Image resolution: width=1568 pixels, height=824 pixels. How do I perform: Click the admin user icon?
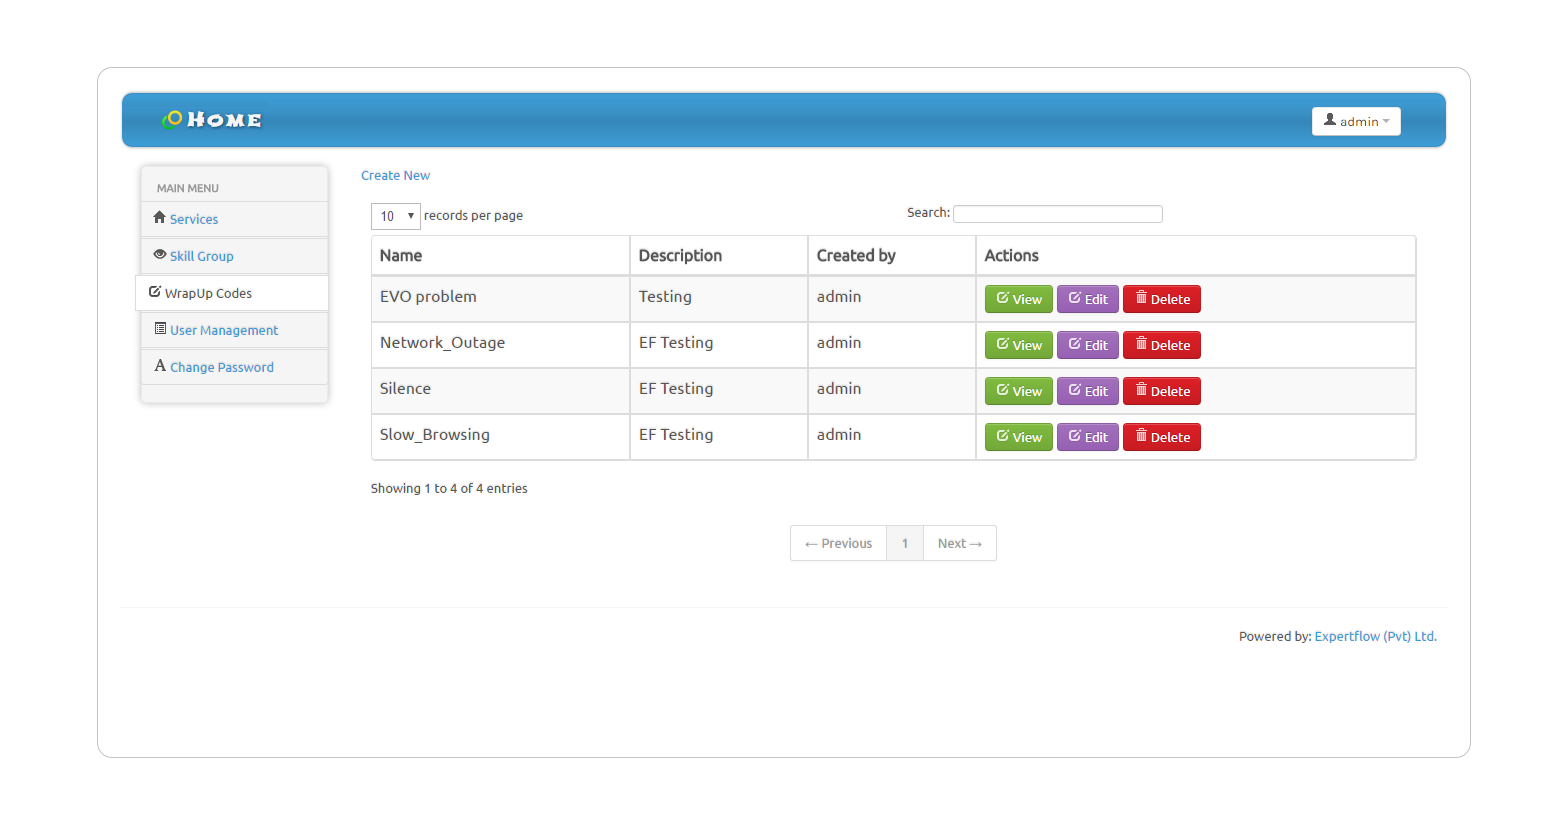click(x=1330, y=120)
